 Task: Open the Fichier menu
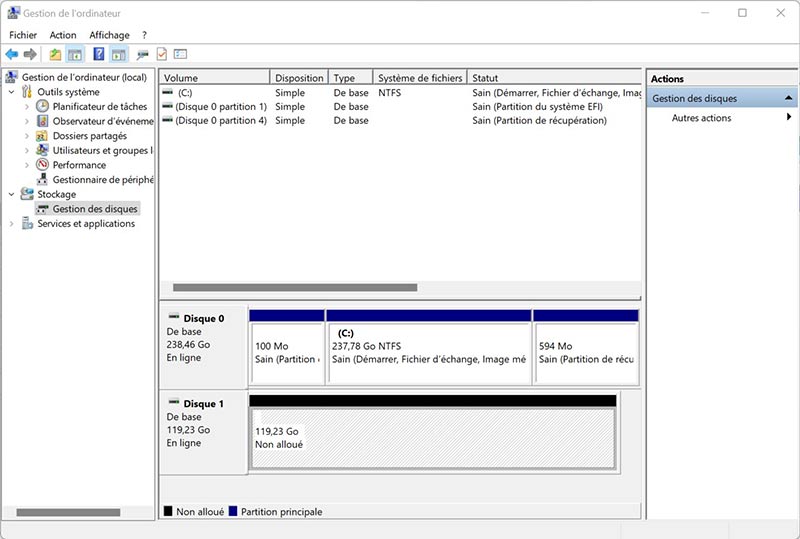[x=23, y=35]
